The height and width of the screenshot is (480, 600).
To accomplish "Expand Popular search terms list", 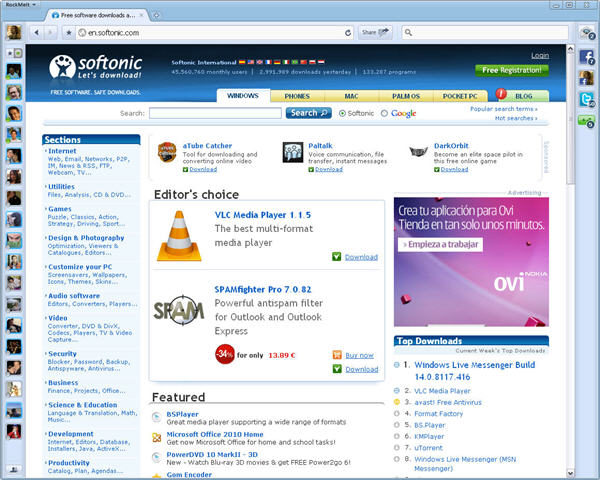I will (x=504, y=108).
